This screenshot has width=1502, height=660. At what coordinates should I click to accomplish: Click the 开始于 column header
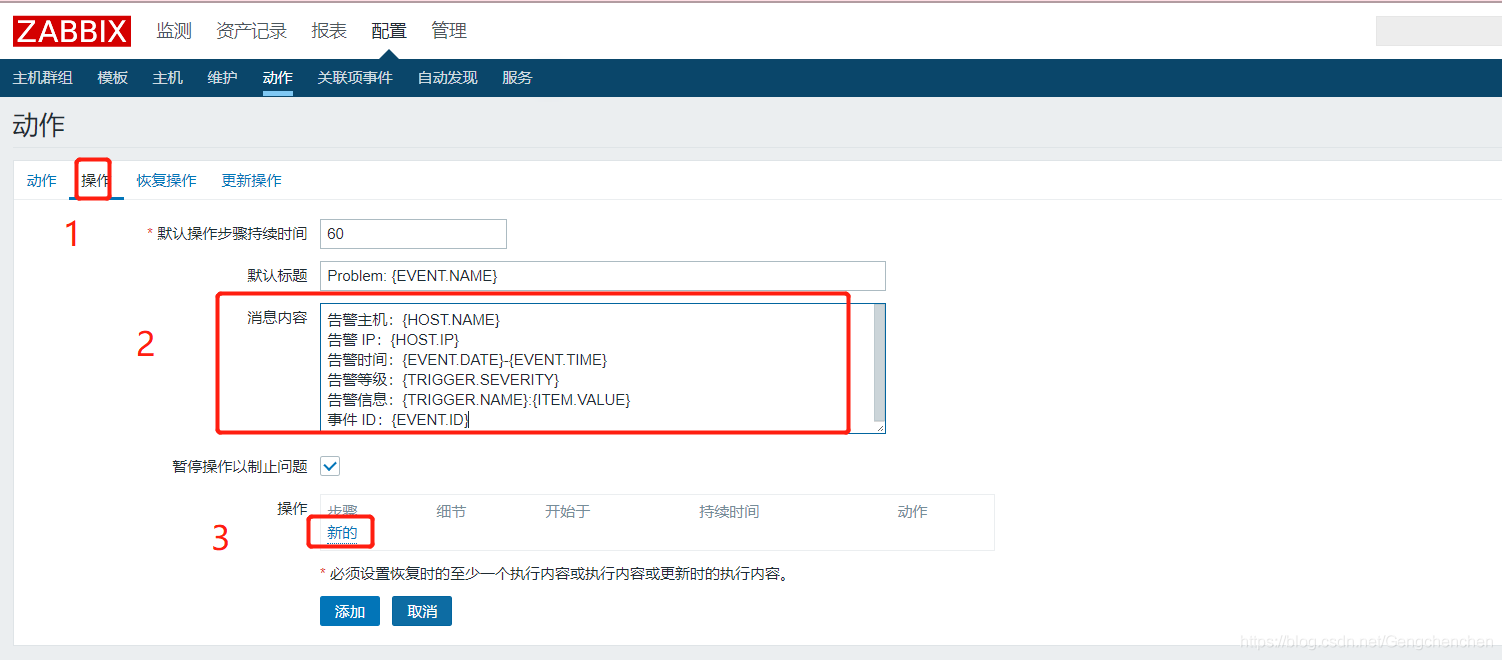click(568, 511)
